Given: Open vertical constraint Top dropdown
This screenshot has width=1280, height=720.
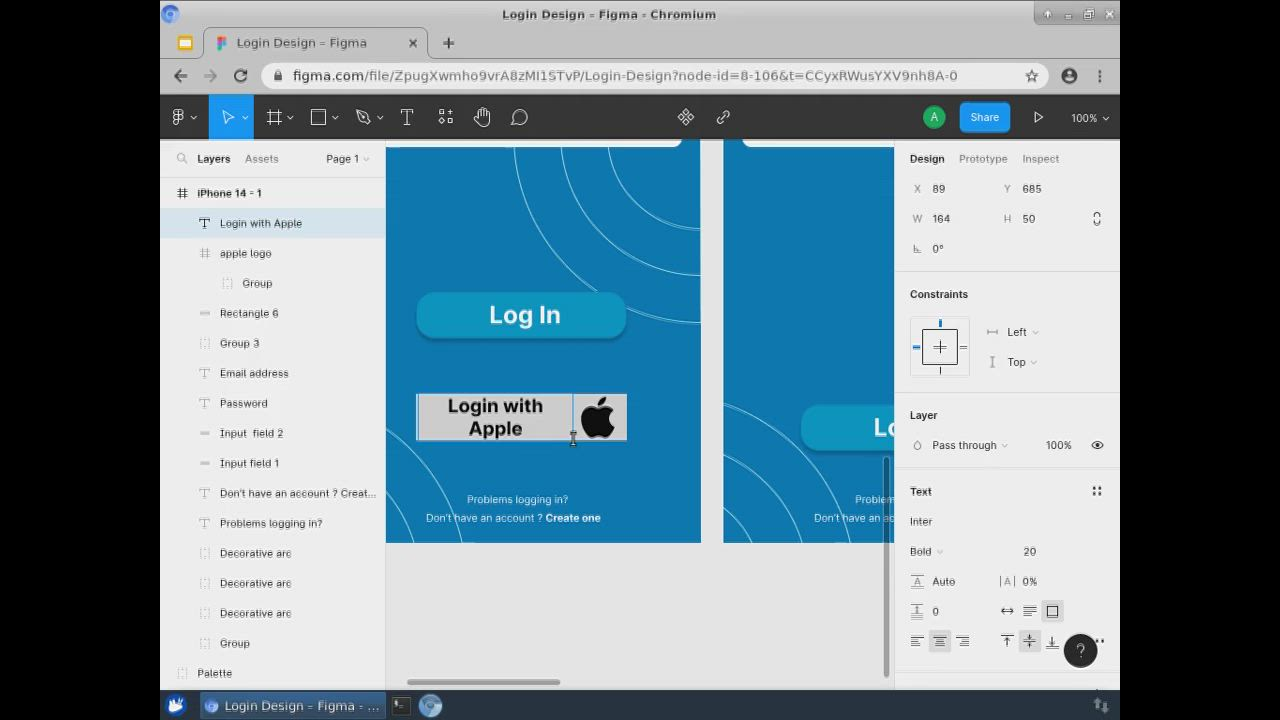Looking at the screenshot, I should [x=1022, y=362].
